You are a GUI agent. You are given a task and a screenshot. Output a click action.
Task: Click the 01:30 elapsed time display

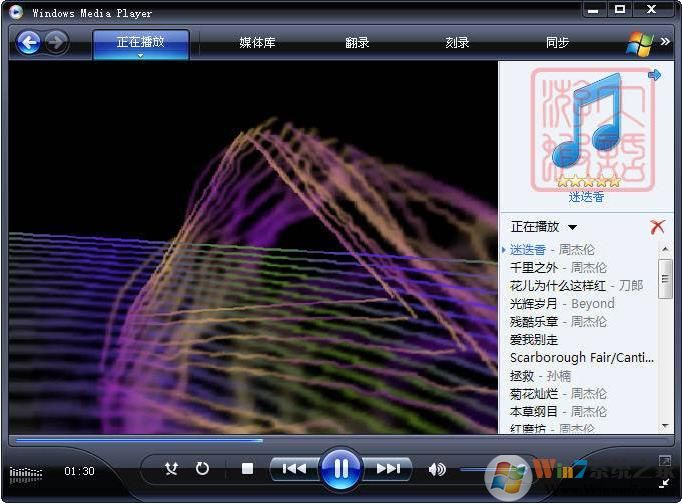coord(79,471)
